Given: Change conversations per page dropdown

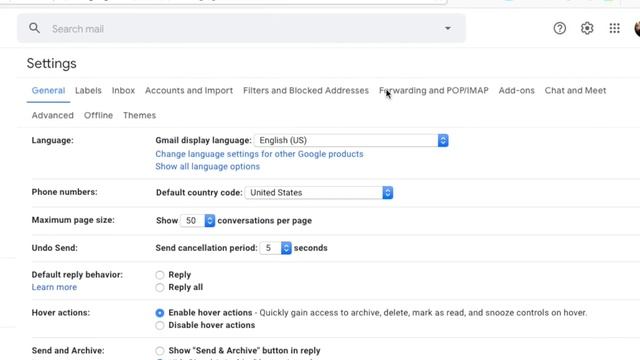Looking at the screenshot, I should click(198, 220).
